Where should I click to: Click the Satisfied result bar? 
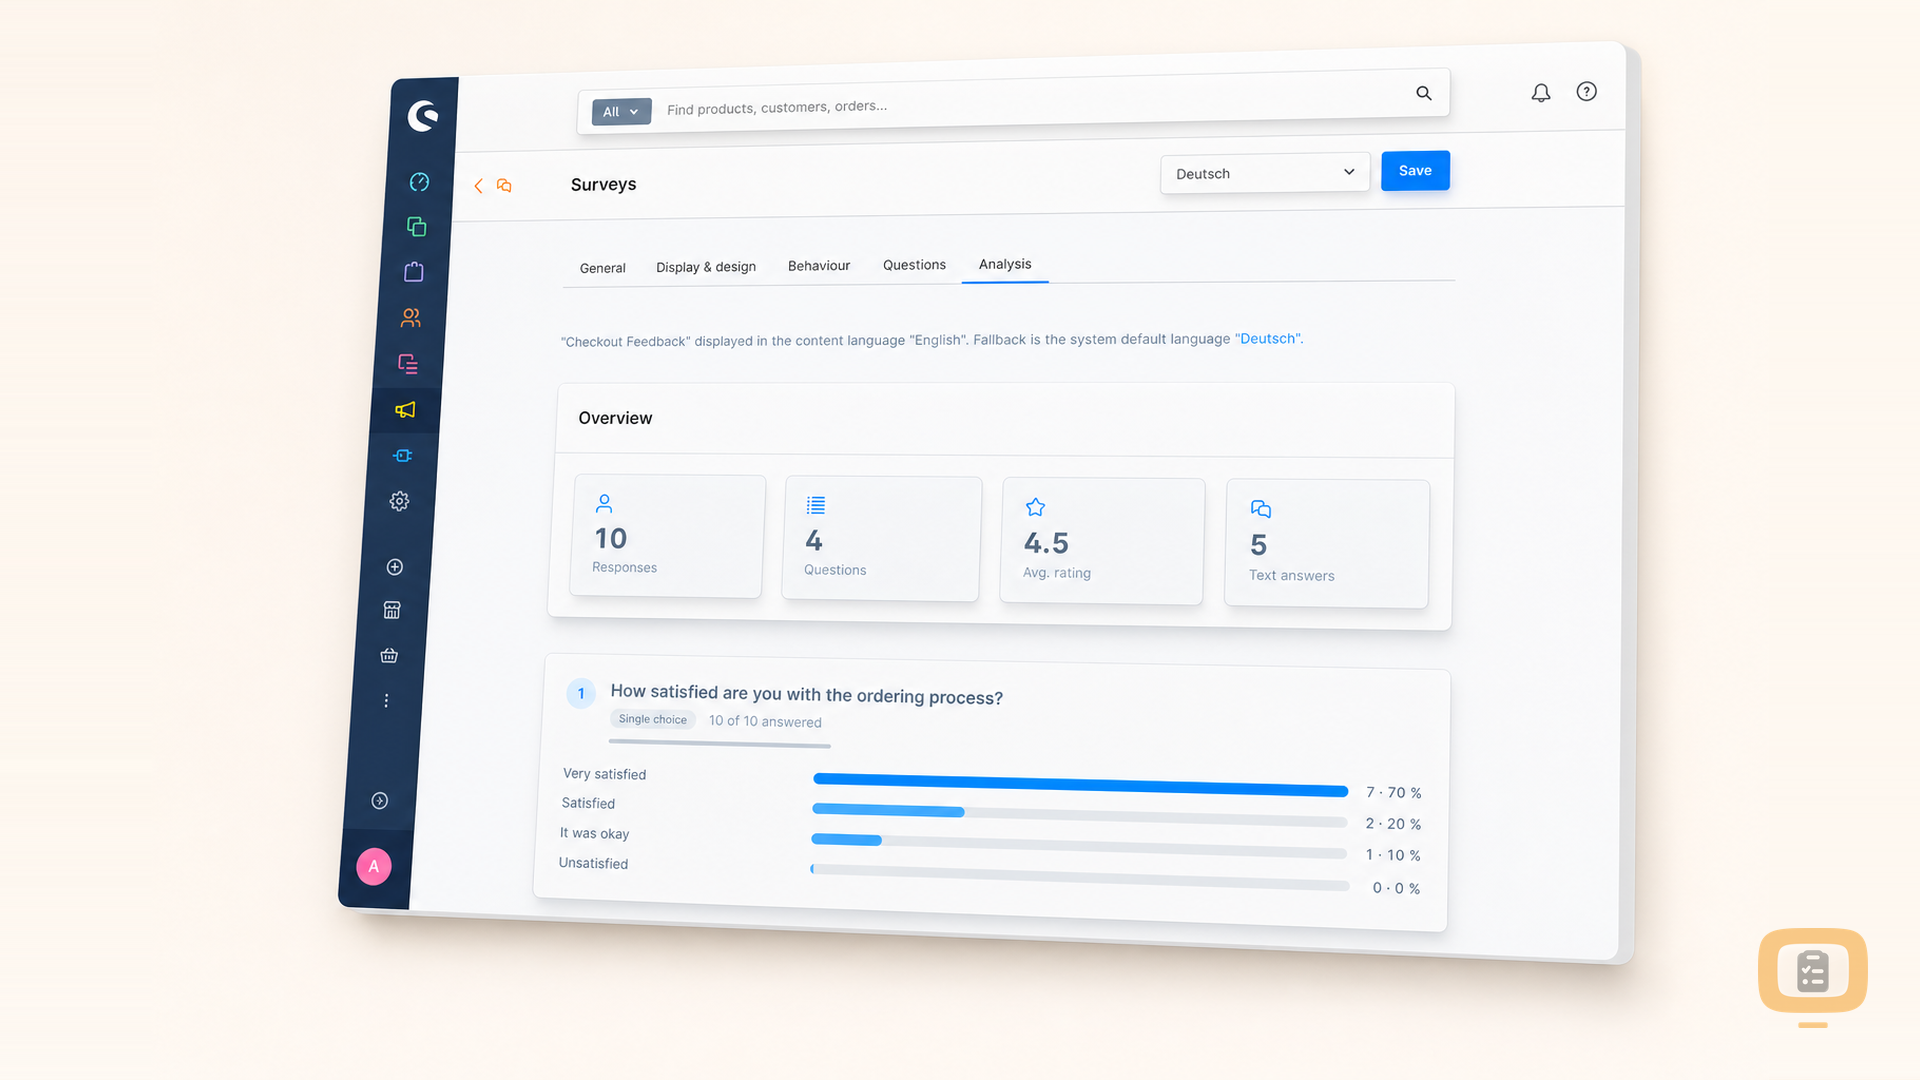pos(1079,815)
